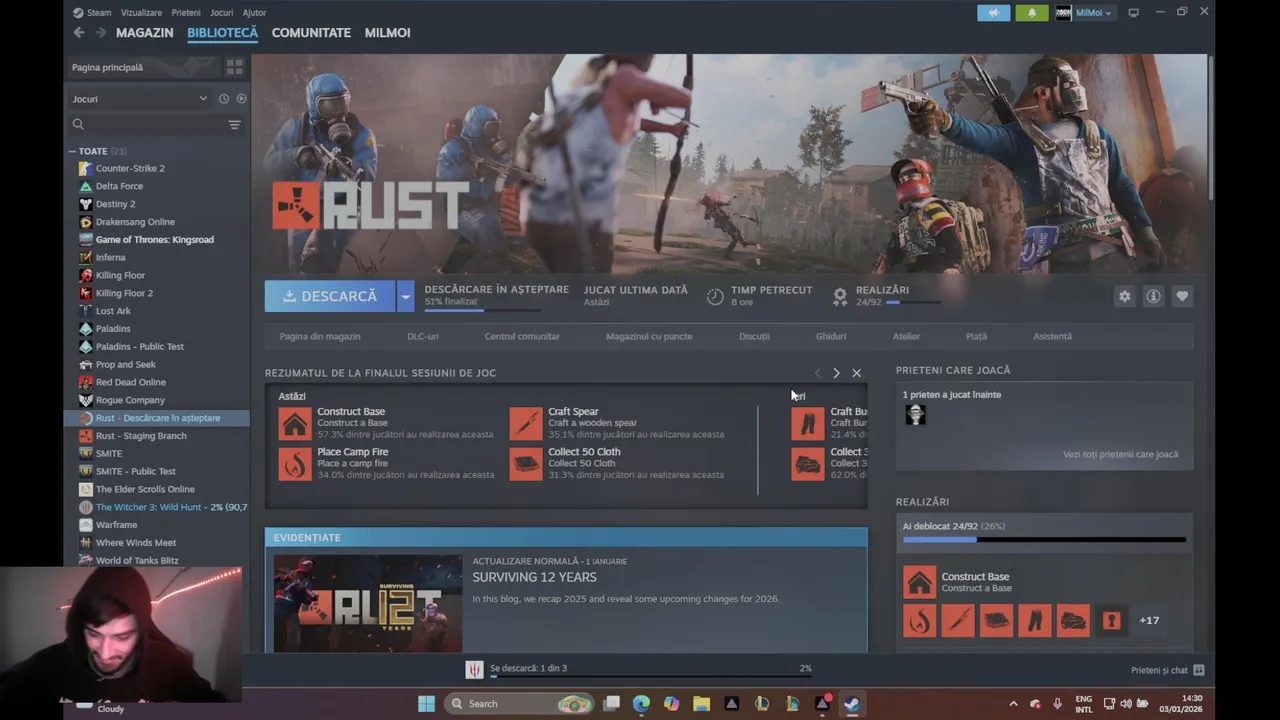Open the Vizualizare menu
Screen dimensions: 1280x720
click(141, 13)
